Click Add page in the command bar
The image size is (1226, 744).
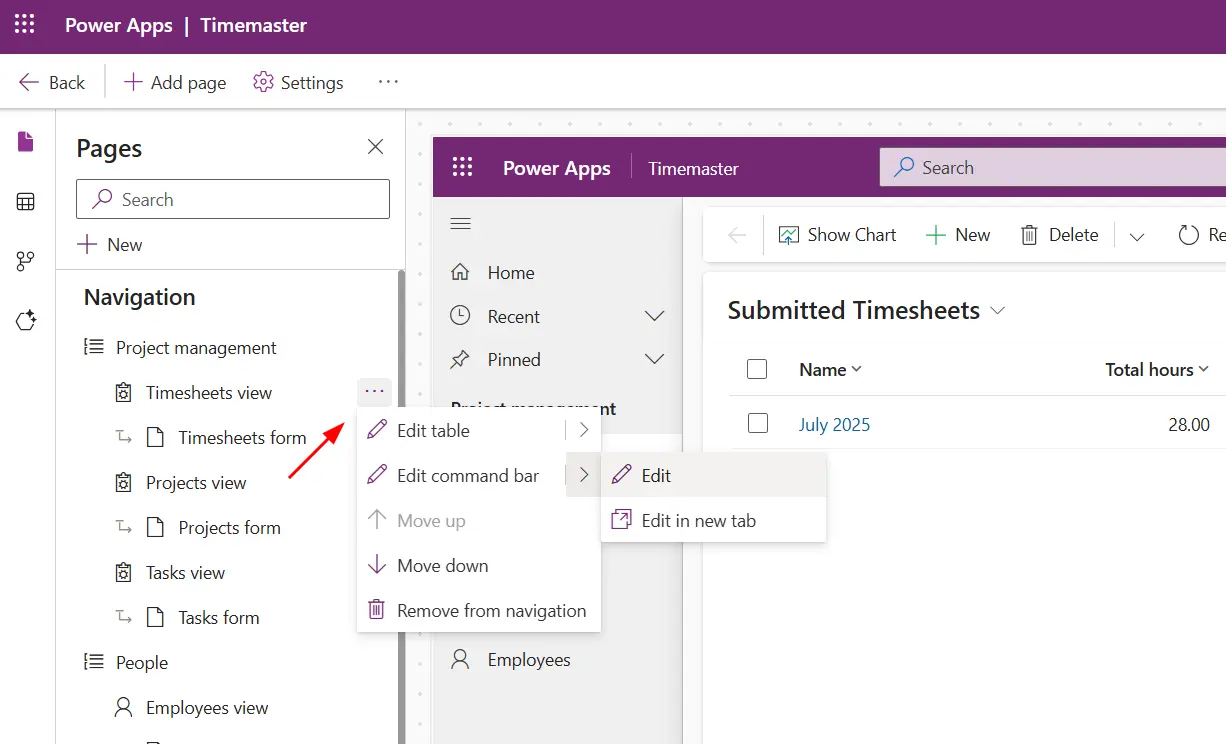click(x=175, y=82)
